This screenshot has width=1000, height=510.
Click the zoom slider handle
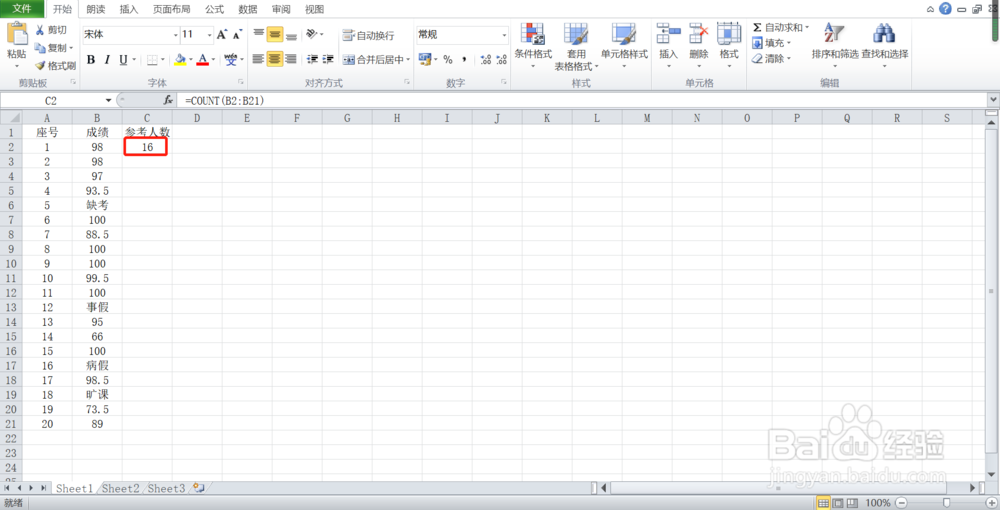(947, 503)
